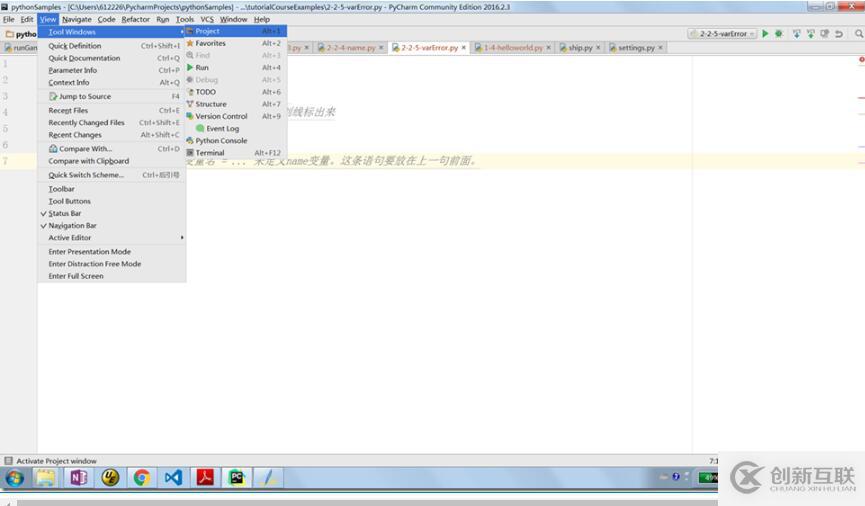This screenshot has height=506, width=865.
Task: Expand Active Editor submenu
Action: 111,237
